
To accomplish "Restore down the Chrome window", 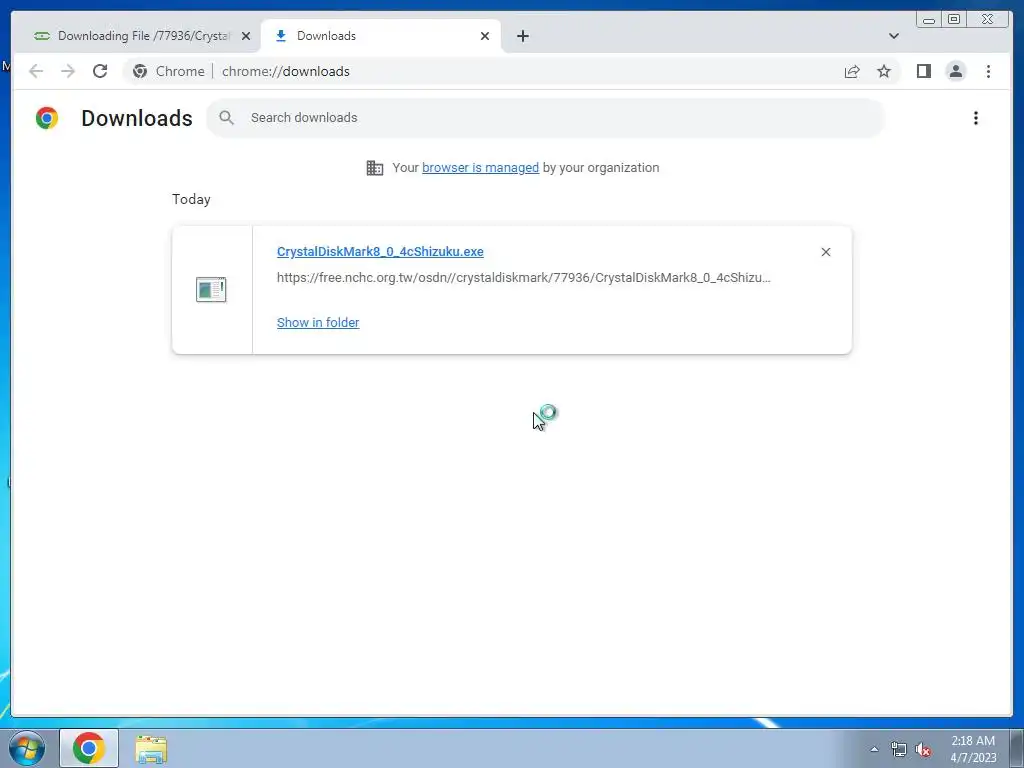I will point(953,20).
